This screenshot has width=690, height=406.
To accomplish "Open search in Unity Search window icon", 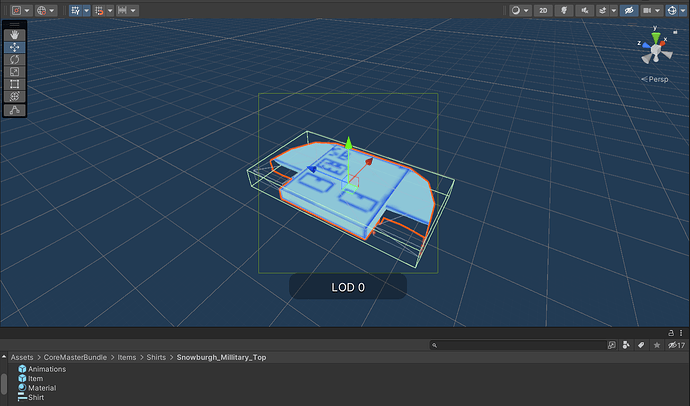I will tap(612, 345).
